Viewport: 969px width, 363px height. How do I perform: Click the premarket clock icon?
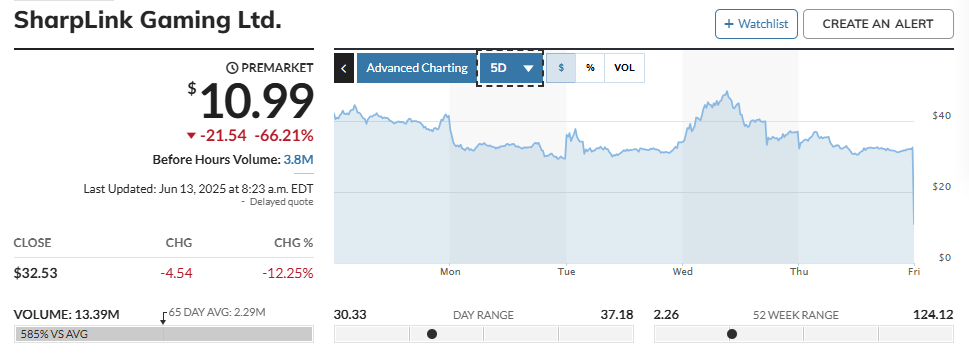pyautogui.click(x=232, y=68)
